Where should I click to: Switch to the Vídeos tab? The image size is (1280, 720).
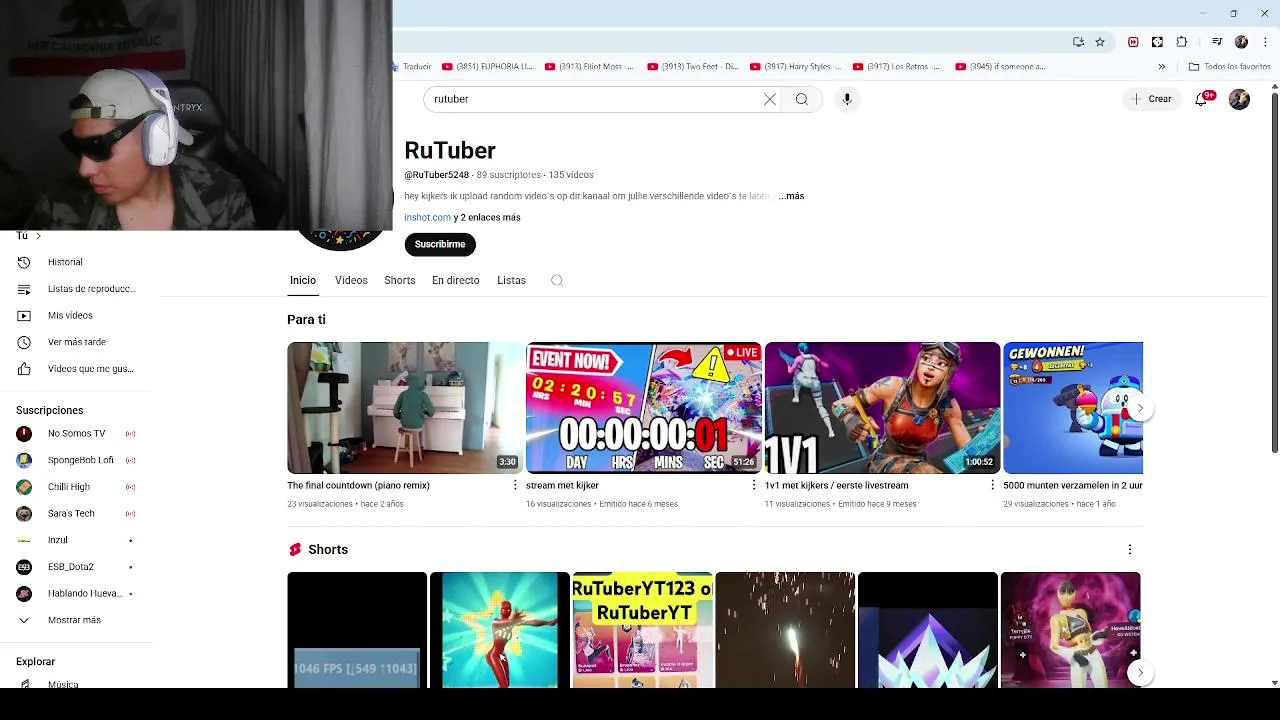(351, 281)
